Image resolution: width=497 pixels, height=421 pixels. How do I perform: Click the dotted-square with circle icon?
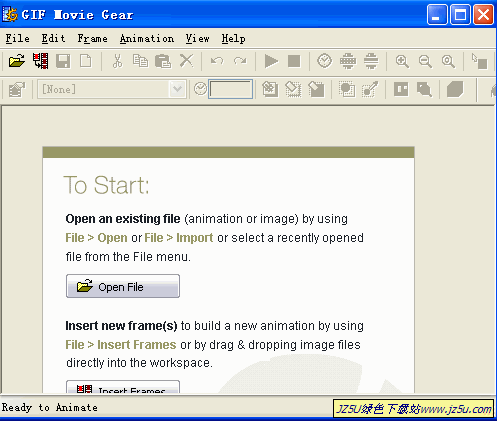point(347,89)
